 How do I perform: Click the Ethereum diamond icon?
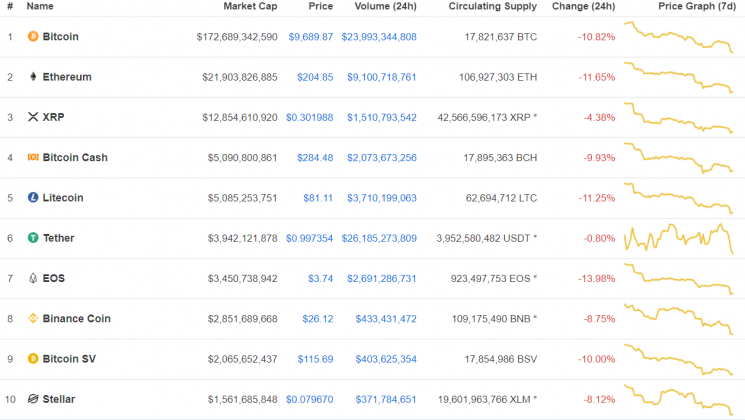point(33,77)
